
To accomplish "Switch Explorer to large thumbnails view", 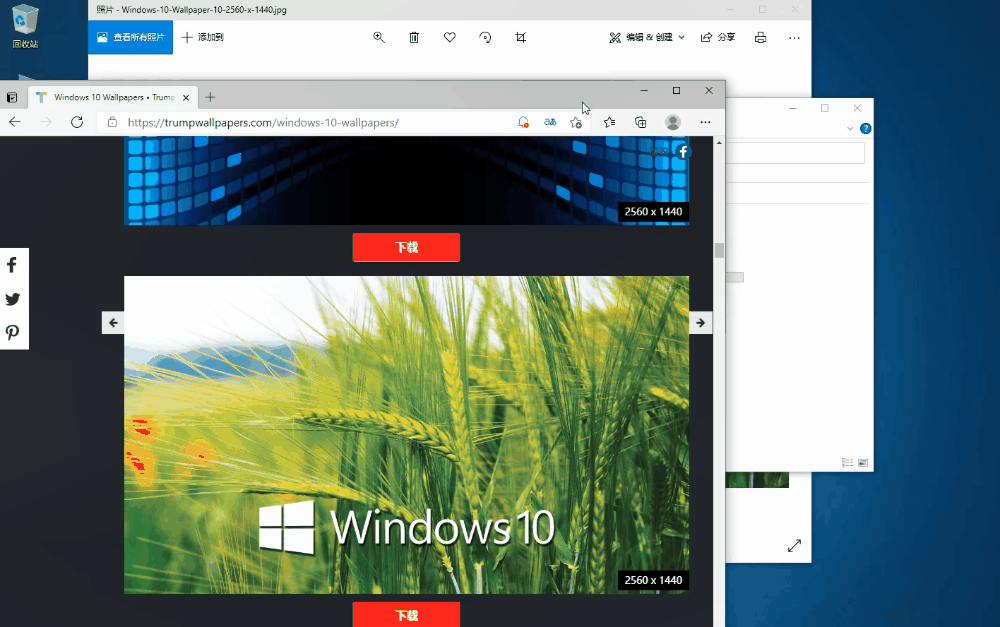I will tap(863, 462).
